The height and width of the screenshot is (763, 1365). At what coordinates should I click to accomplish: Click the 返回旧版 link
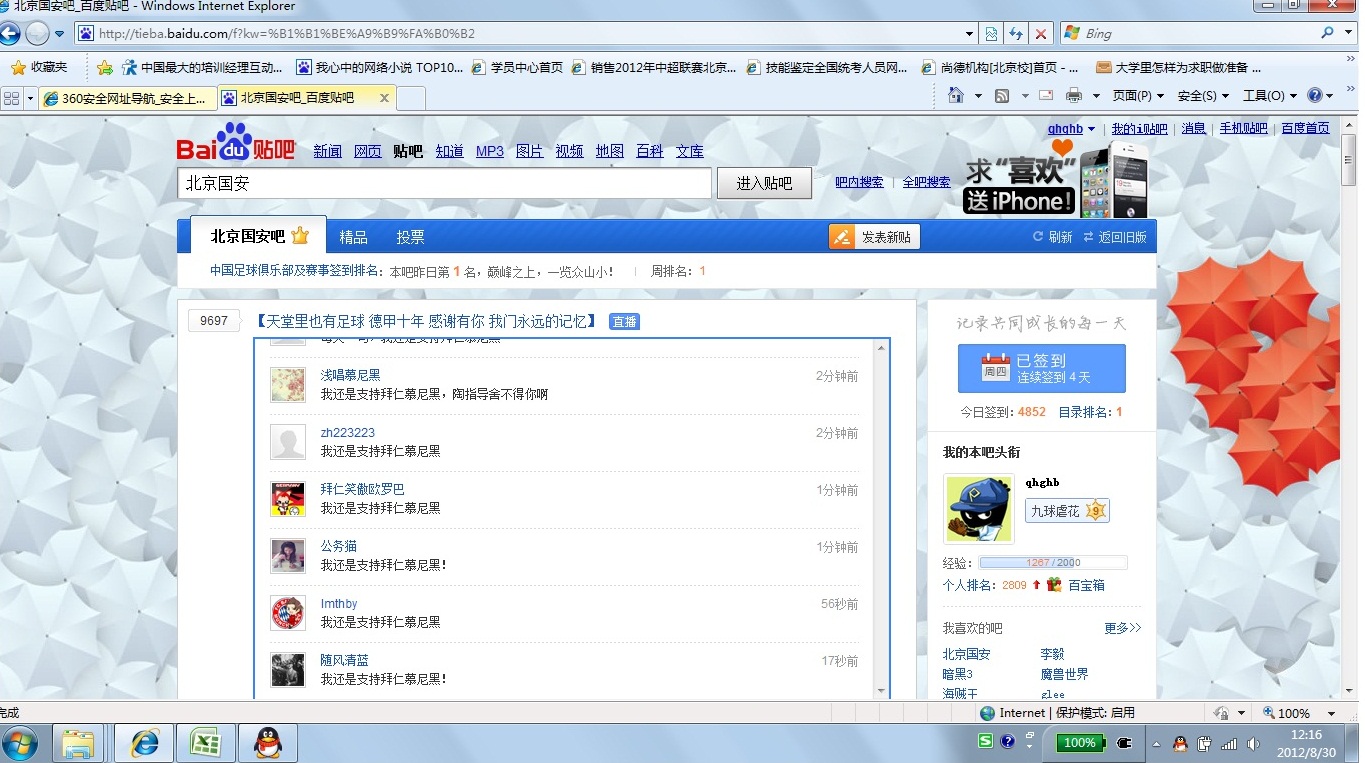pos(1114,237)
